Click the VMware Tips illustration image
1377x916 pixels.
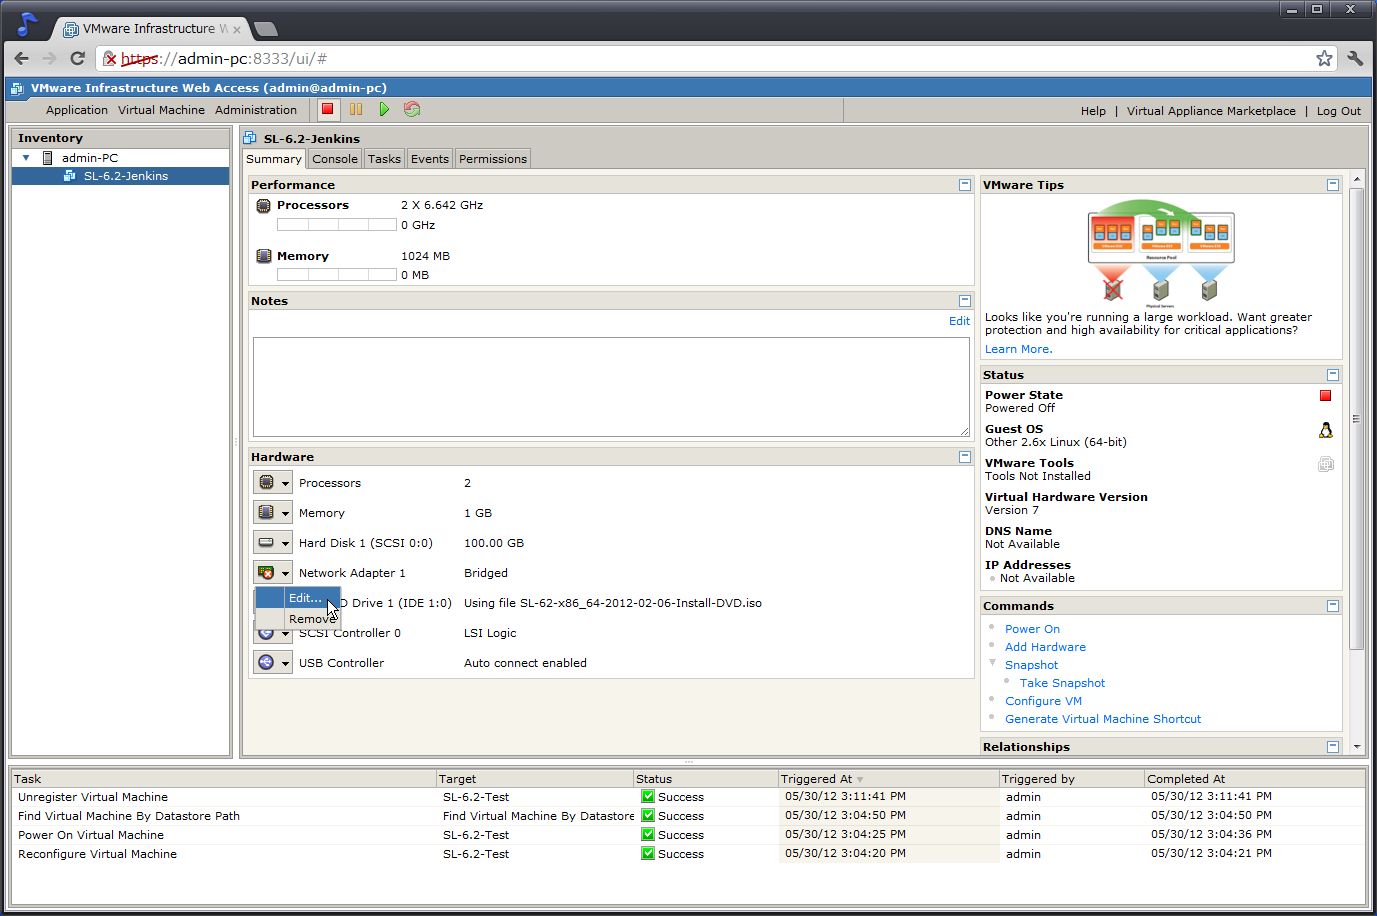tap(1161, 253)
